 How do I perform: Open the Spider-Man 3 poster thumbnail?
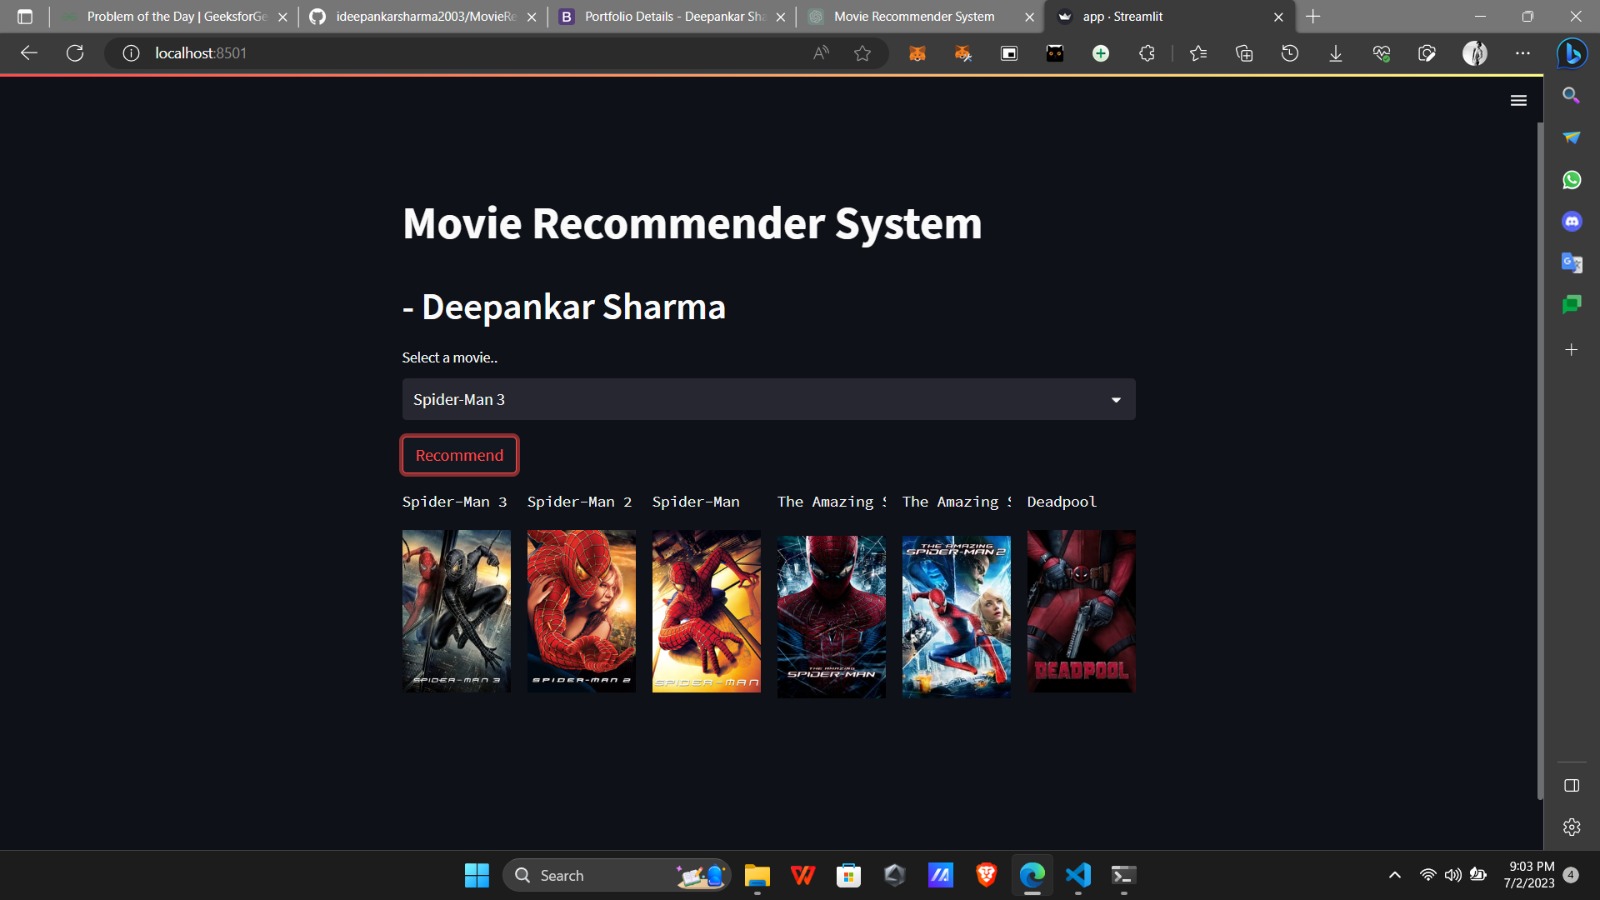coord(456,611)
